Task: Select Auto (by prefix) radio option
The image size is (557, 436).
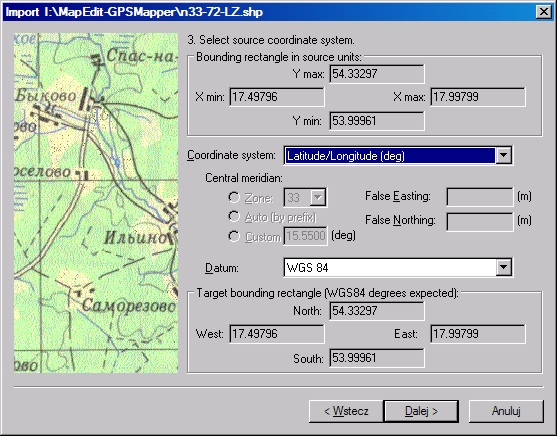Action: pyautogui.click(x=234, y=216)
